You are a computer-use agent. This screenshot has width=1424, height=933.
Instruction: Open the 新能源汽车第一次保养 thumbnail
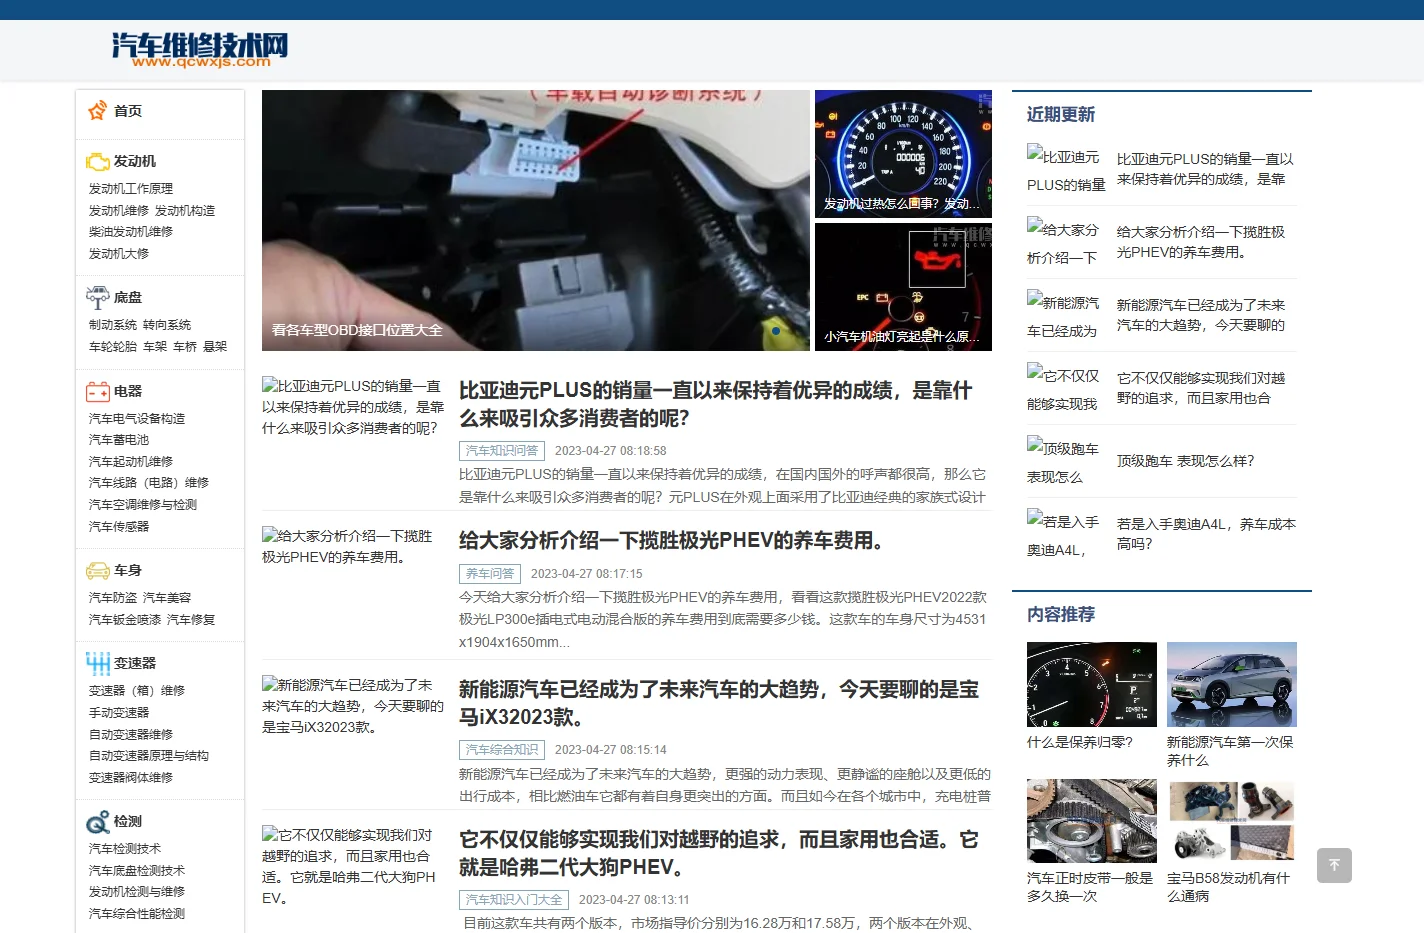[x=1232, y=684]
